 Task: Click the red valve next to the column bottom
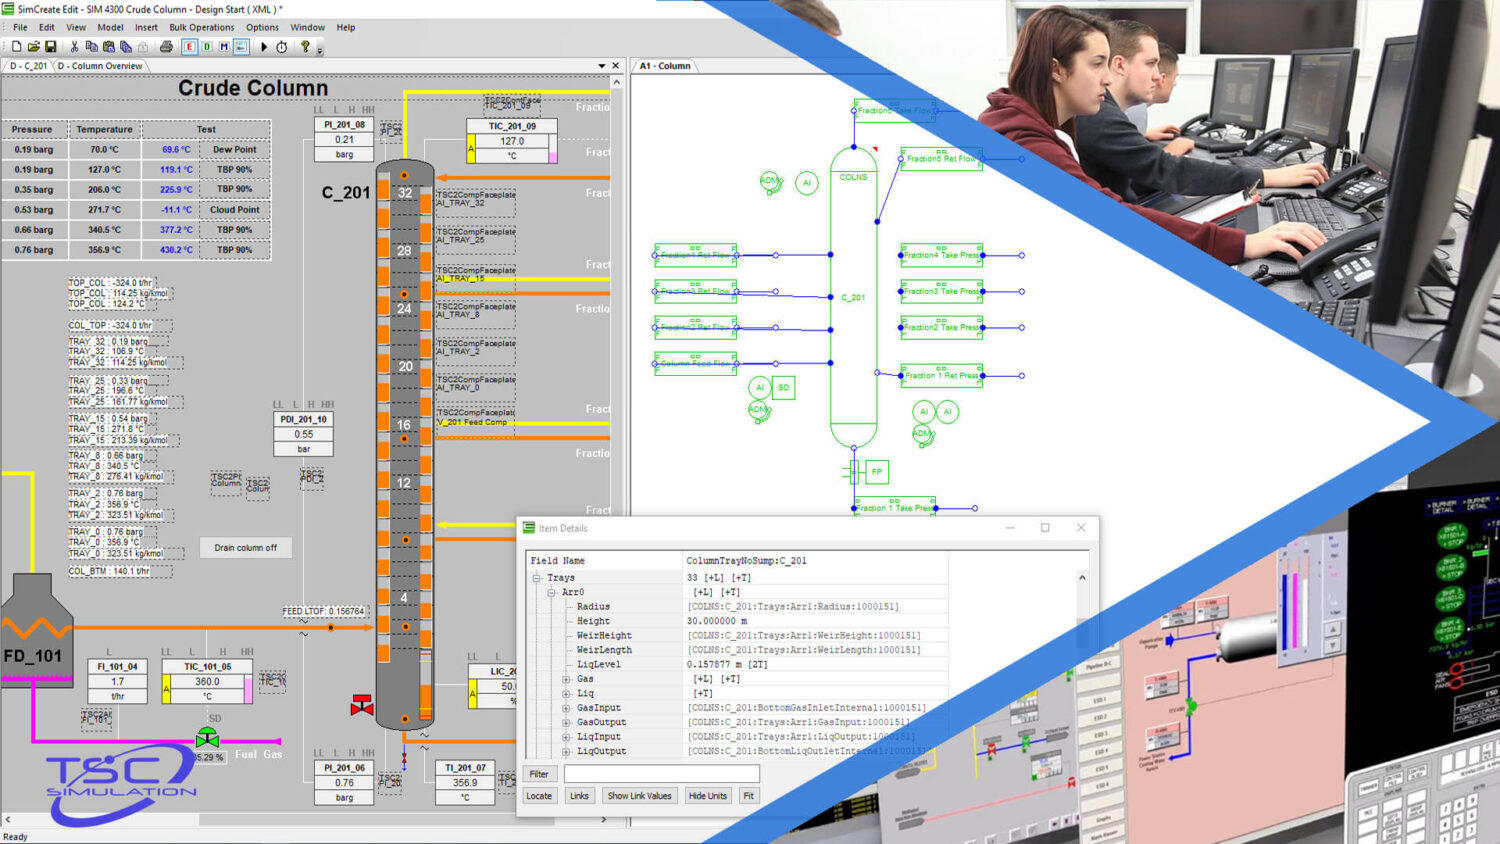point(362,705)
